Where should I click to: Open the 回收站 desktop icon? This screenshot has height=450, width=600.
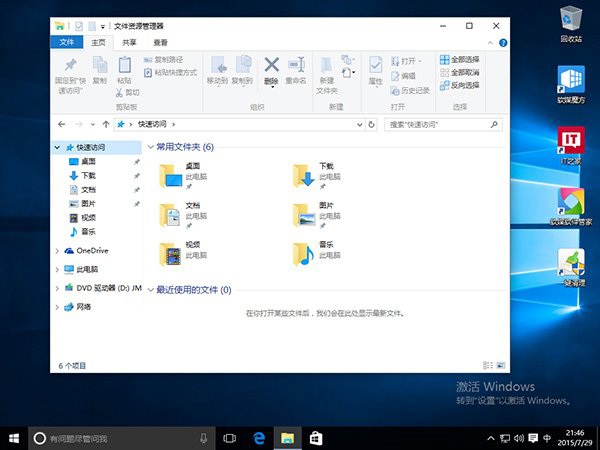(x=571, y=18)
